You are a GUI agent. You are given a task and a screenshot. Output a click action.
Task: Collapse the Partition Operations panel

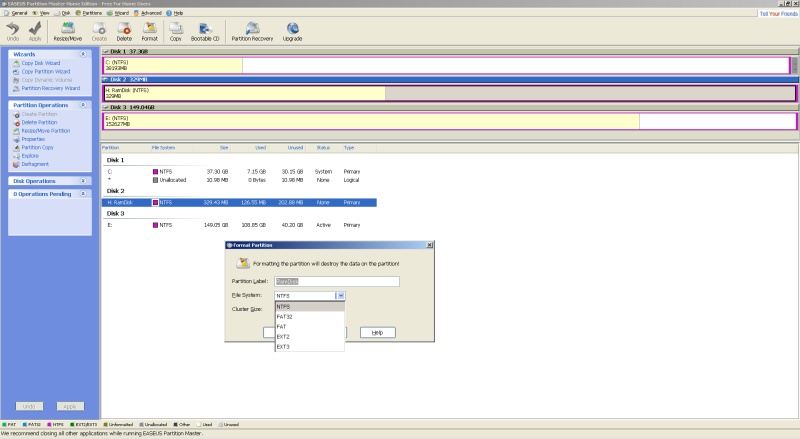pos(83,105)
